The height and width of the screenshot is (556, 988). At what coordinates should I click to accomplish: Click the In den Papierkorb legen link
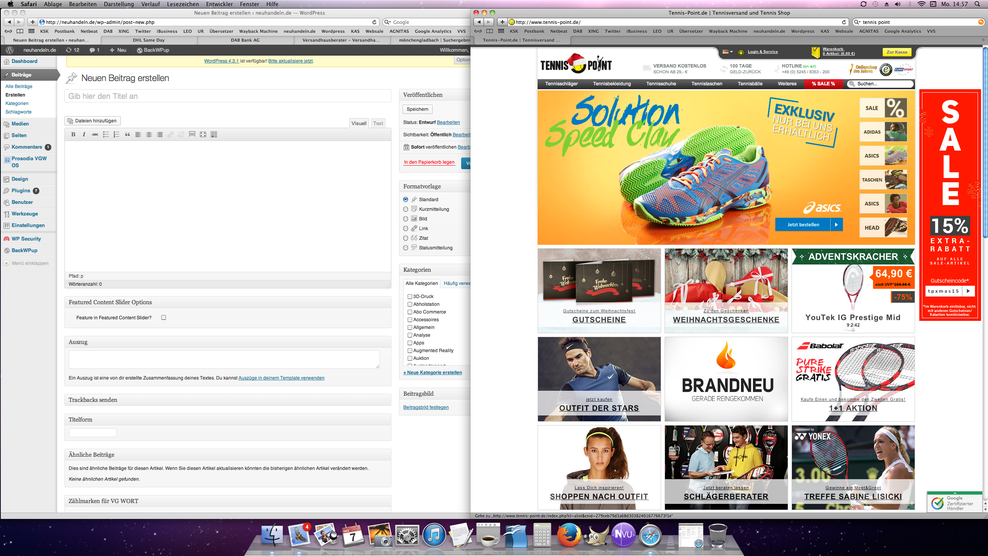pyautogui.click(x=428, y=162)
